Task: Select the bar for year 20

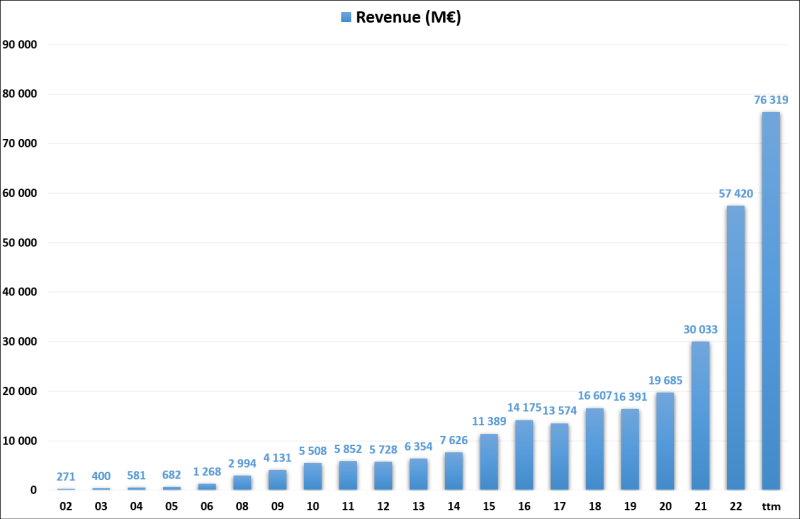Action: pyautogui.click(x=665, y=441)
